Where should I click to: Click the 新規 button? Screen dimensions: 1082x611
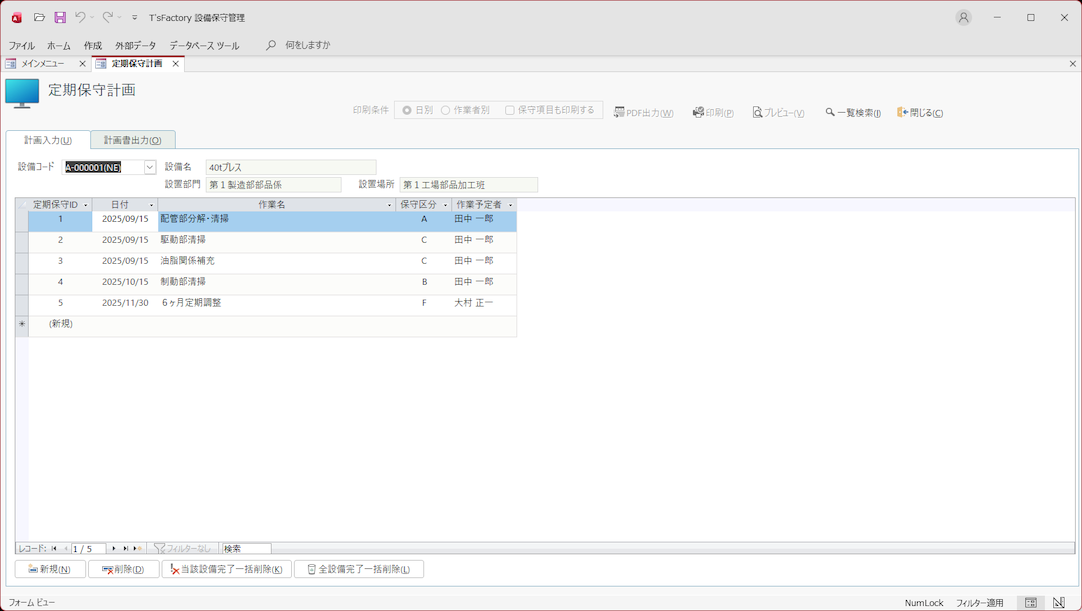tap(50, 569)
